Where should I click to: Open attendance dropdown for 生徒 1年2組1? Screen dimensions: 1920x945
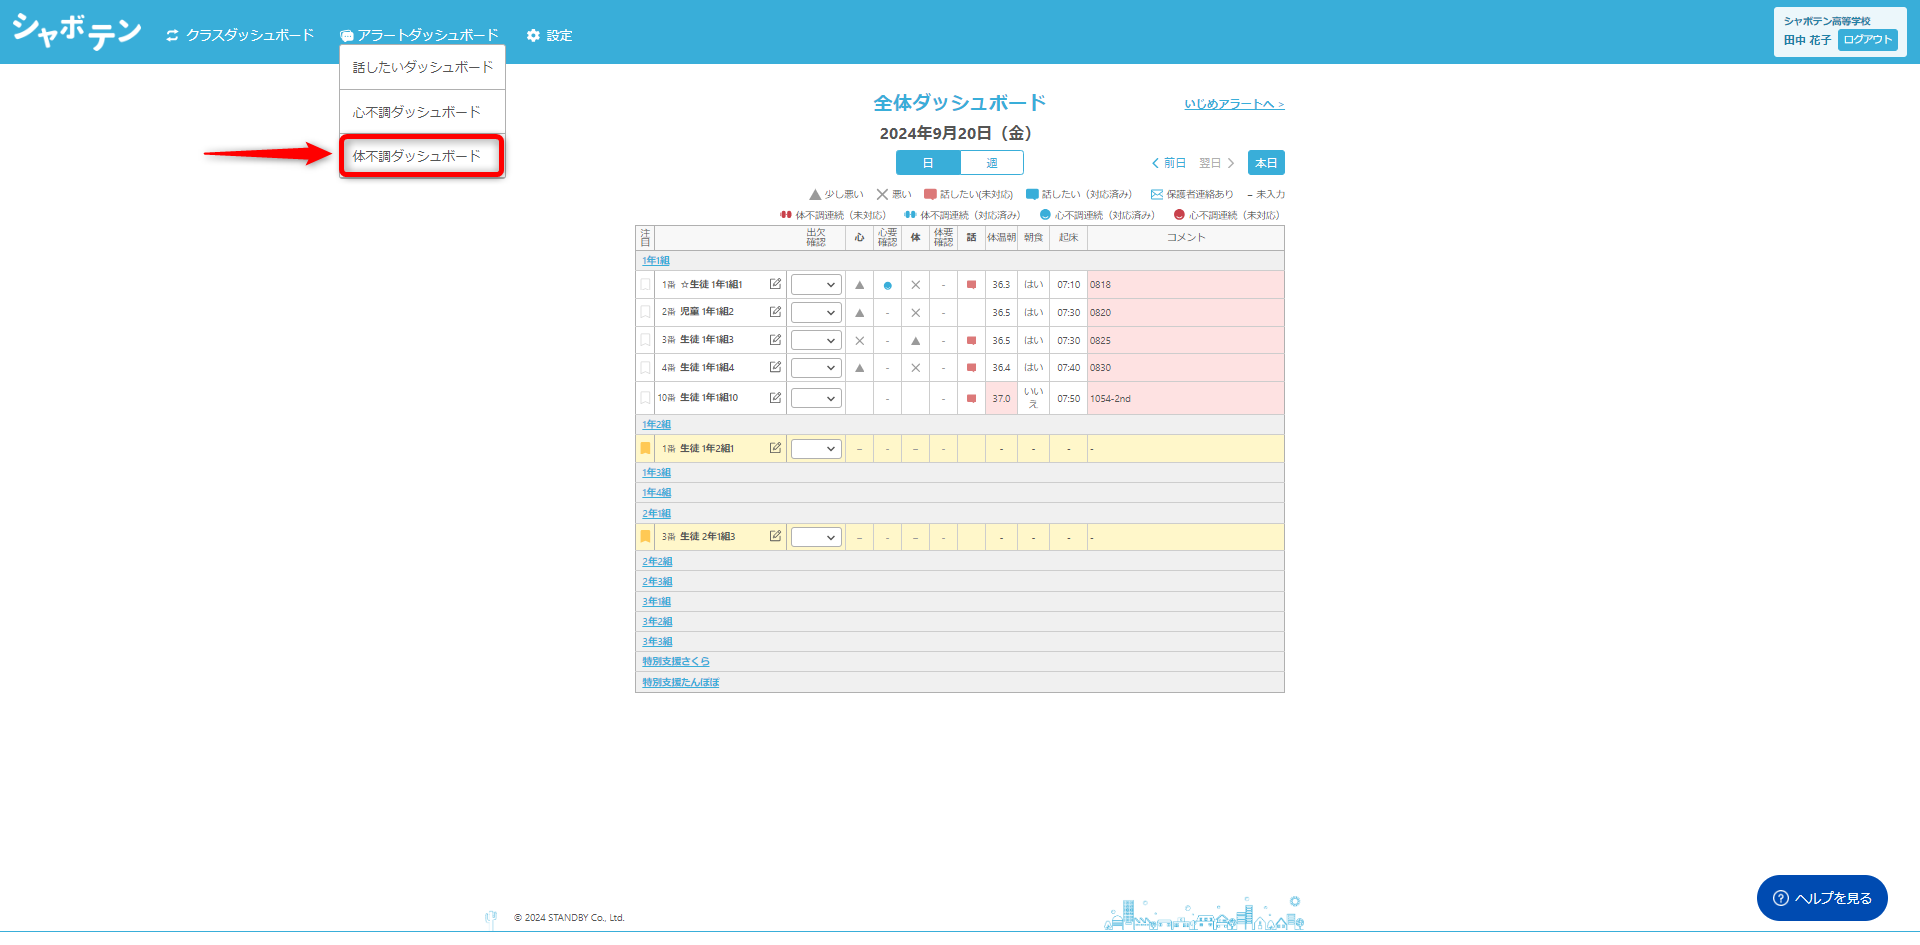pyautogui.click(x=816, y=449)
